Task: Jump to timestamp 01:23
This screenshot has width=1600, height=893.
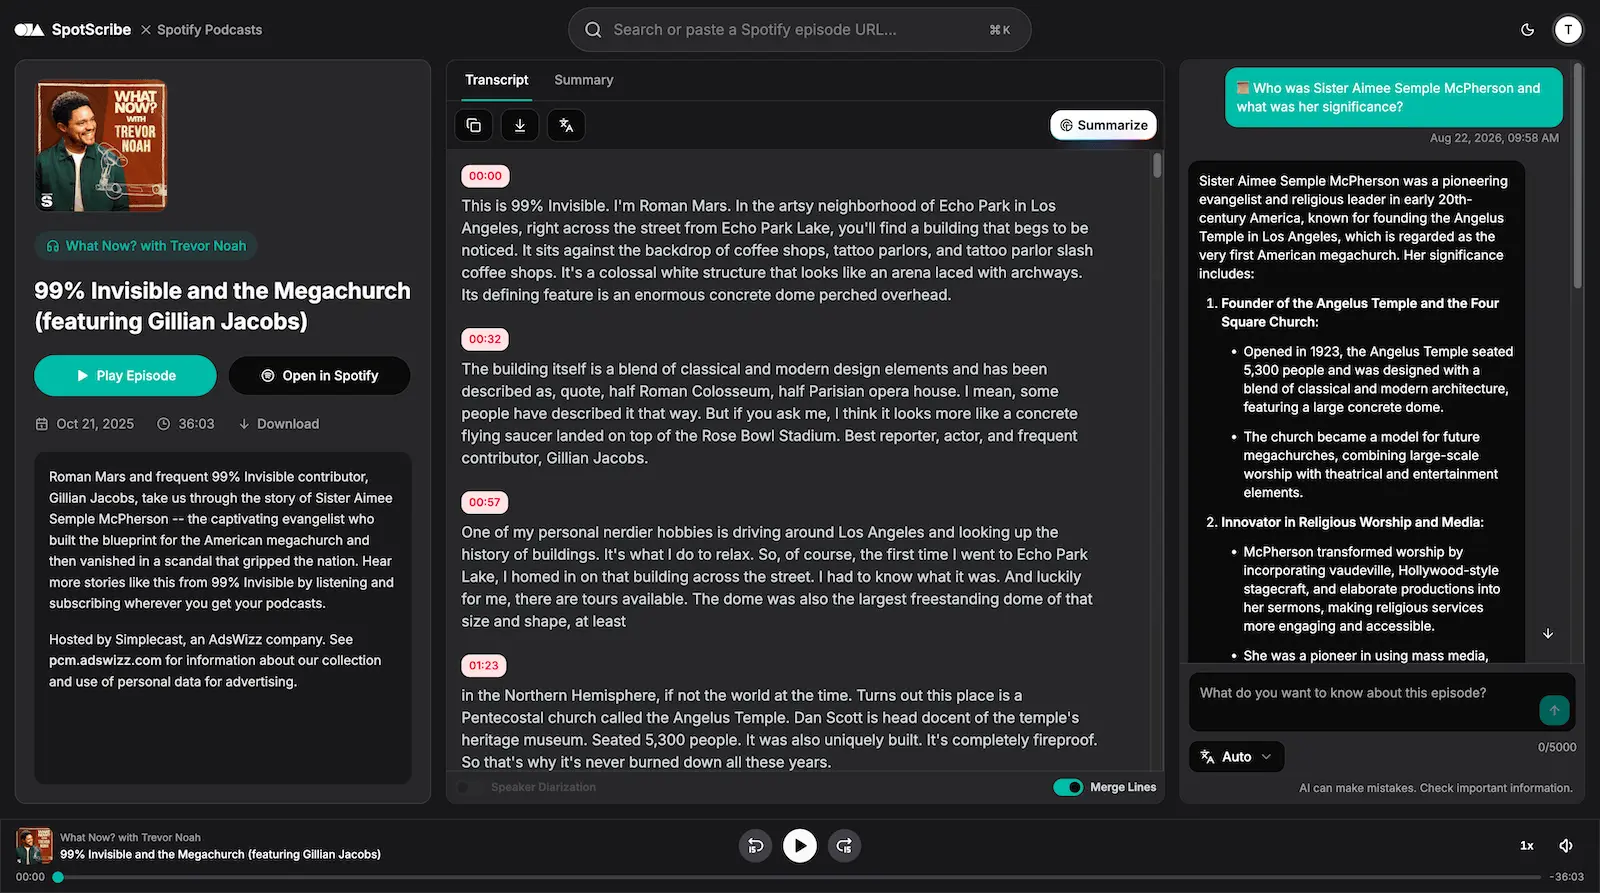Action: (x=484, y=665)
